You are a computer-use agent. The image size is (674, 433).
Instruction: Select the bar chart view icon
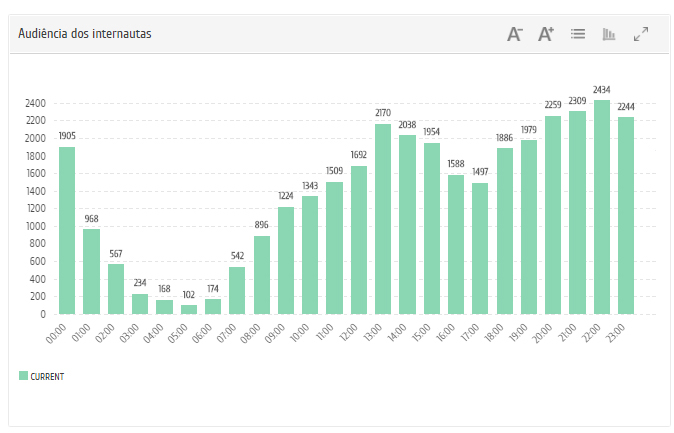(x=609, y=34)
